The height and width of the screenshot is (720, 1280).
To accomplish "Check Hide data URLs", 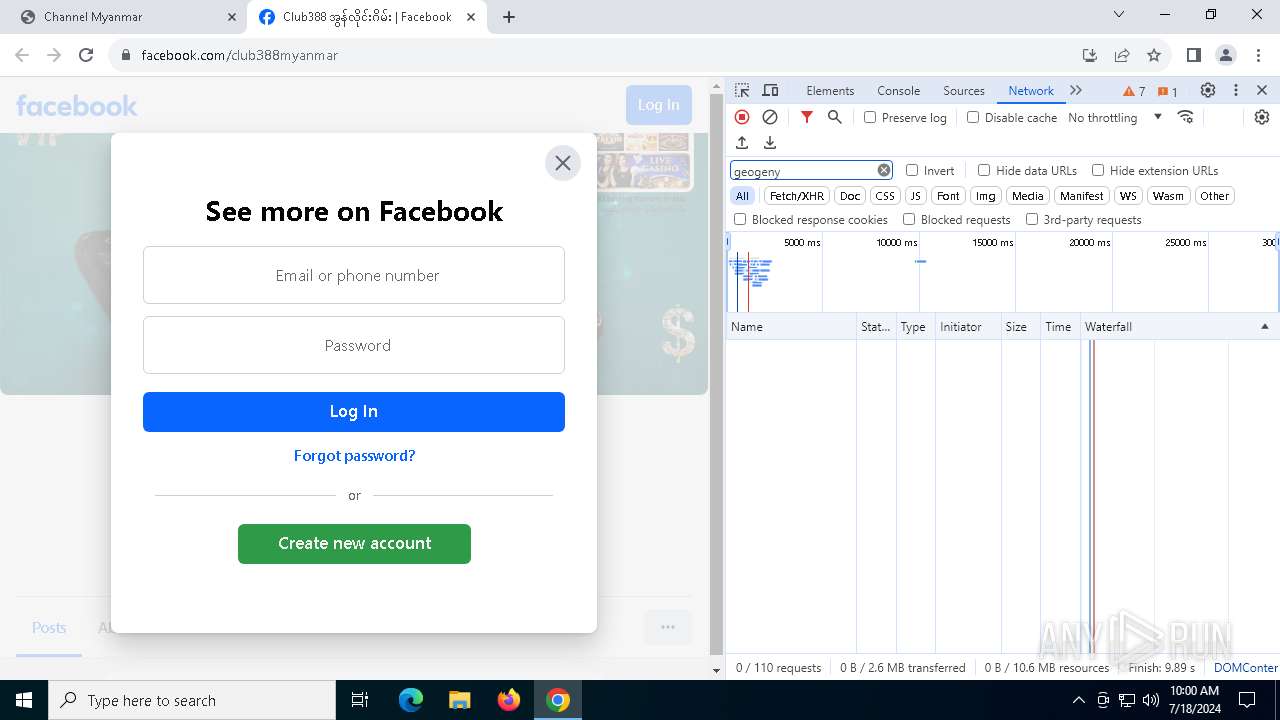I will pyautogui.click(x=984, y=170).
